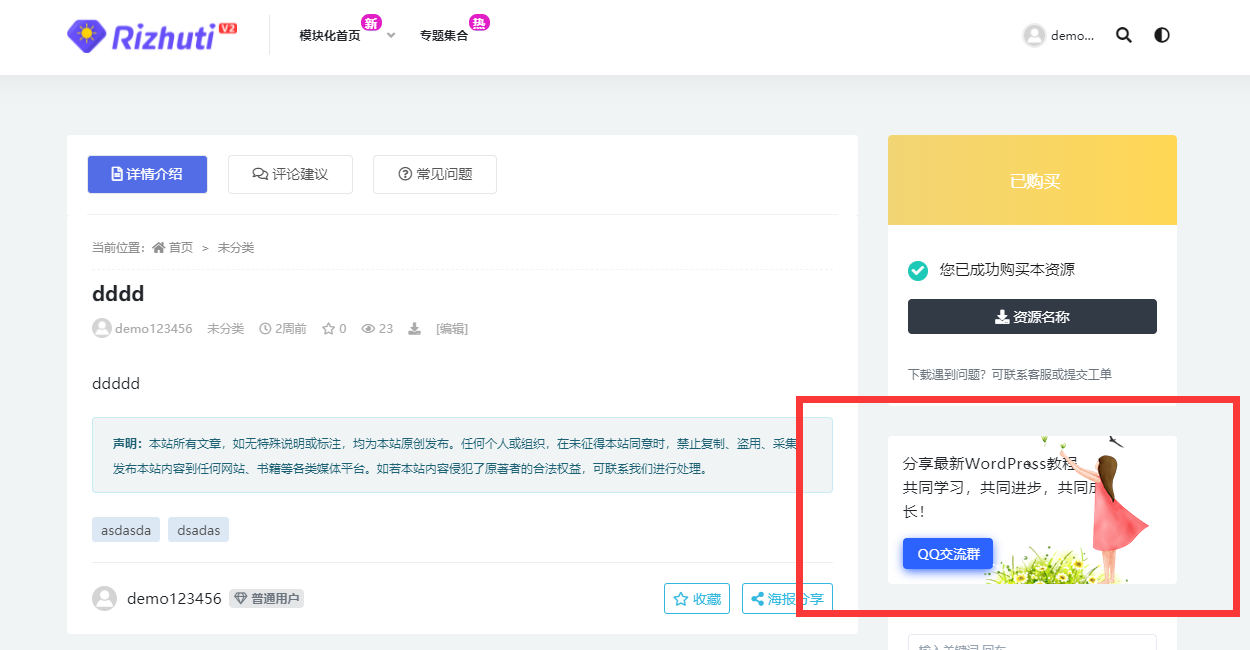Open the [编辑] edit link
This screenshot has height=650, width=1250.
[451, 329]
